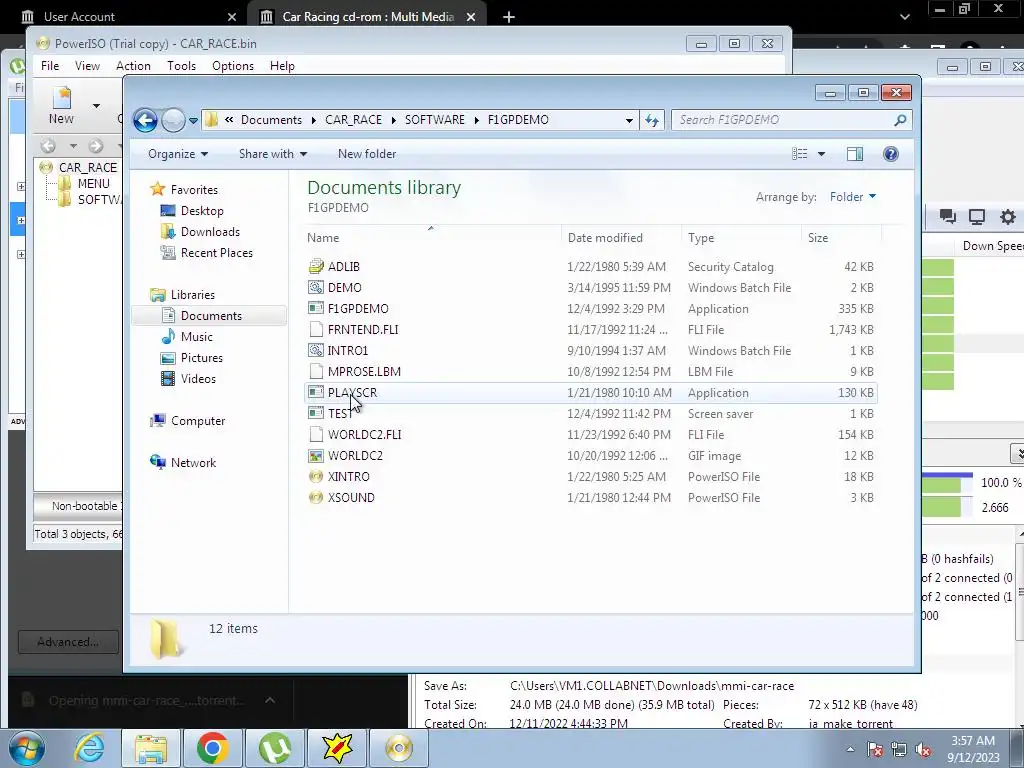1024x768 pixels.
Task: Select the PLAYSCR application file
Action: pyautogui.click(x=591, y=392)
